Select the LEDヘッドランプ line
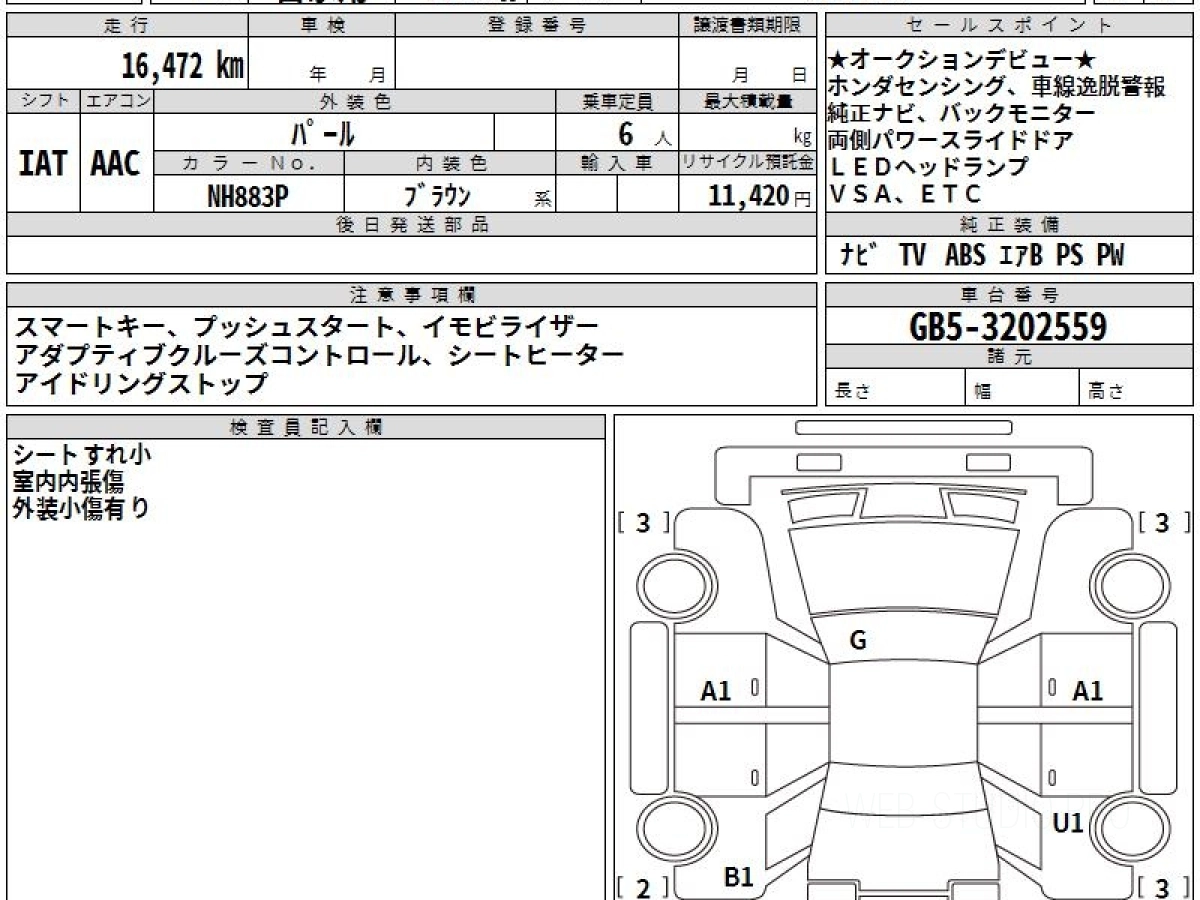The height and width of the screenshot is (900, 1200). coord(928,167)
